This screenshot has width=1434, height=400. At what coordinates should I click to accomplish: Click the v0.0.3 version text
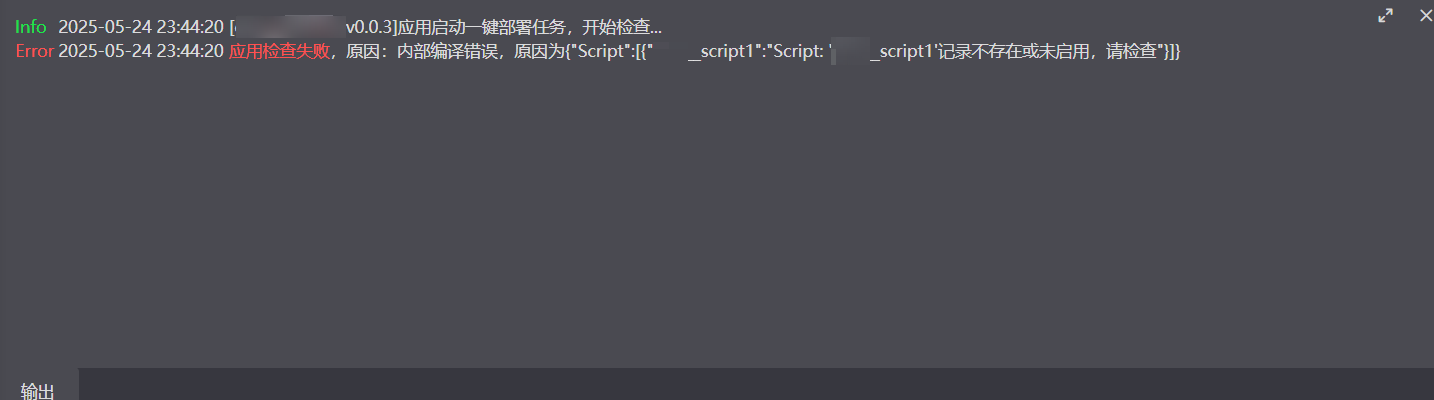click(x=367, y=27)
